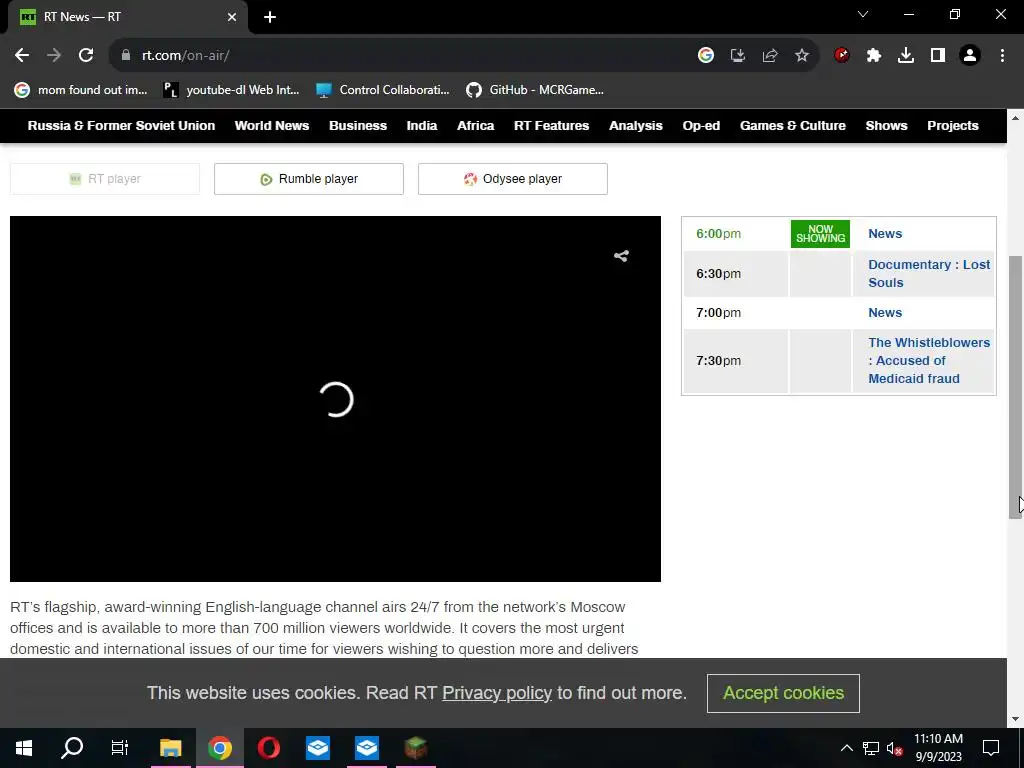Open Chrome downloads icon
Screen dimensions: 1024x768
coord(906,56)
